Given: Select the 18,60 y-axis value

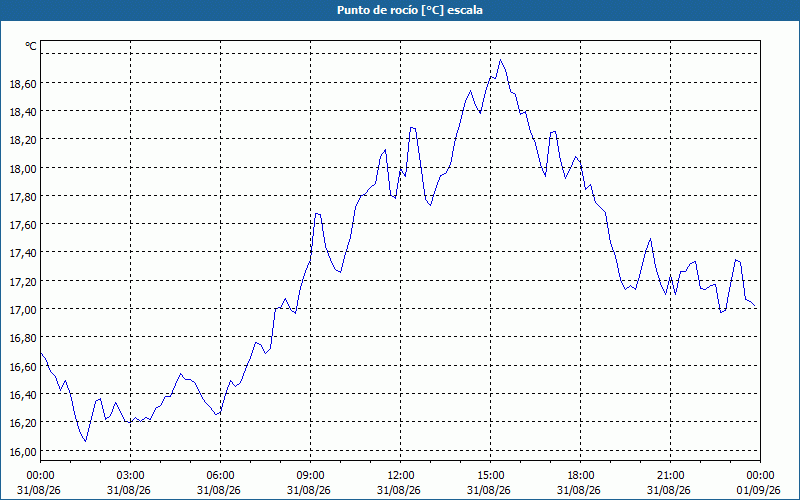Looking at the screenshot, I should coord(23,84).
